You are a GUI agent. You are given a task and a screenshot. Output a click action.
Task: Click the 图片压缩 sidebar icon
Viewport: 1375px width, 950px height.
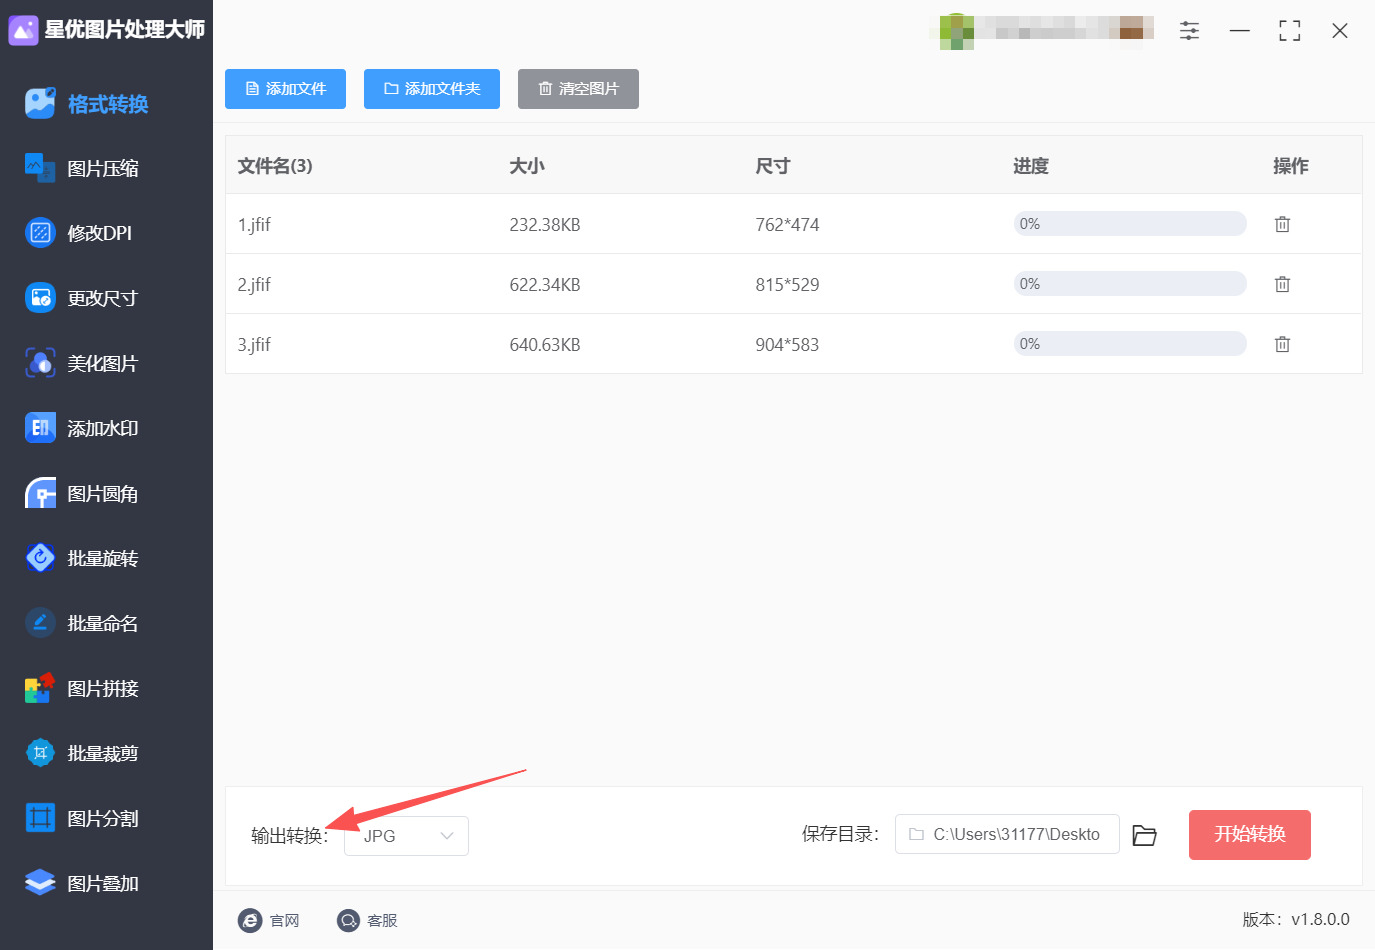40,168
